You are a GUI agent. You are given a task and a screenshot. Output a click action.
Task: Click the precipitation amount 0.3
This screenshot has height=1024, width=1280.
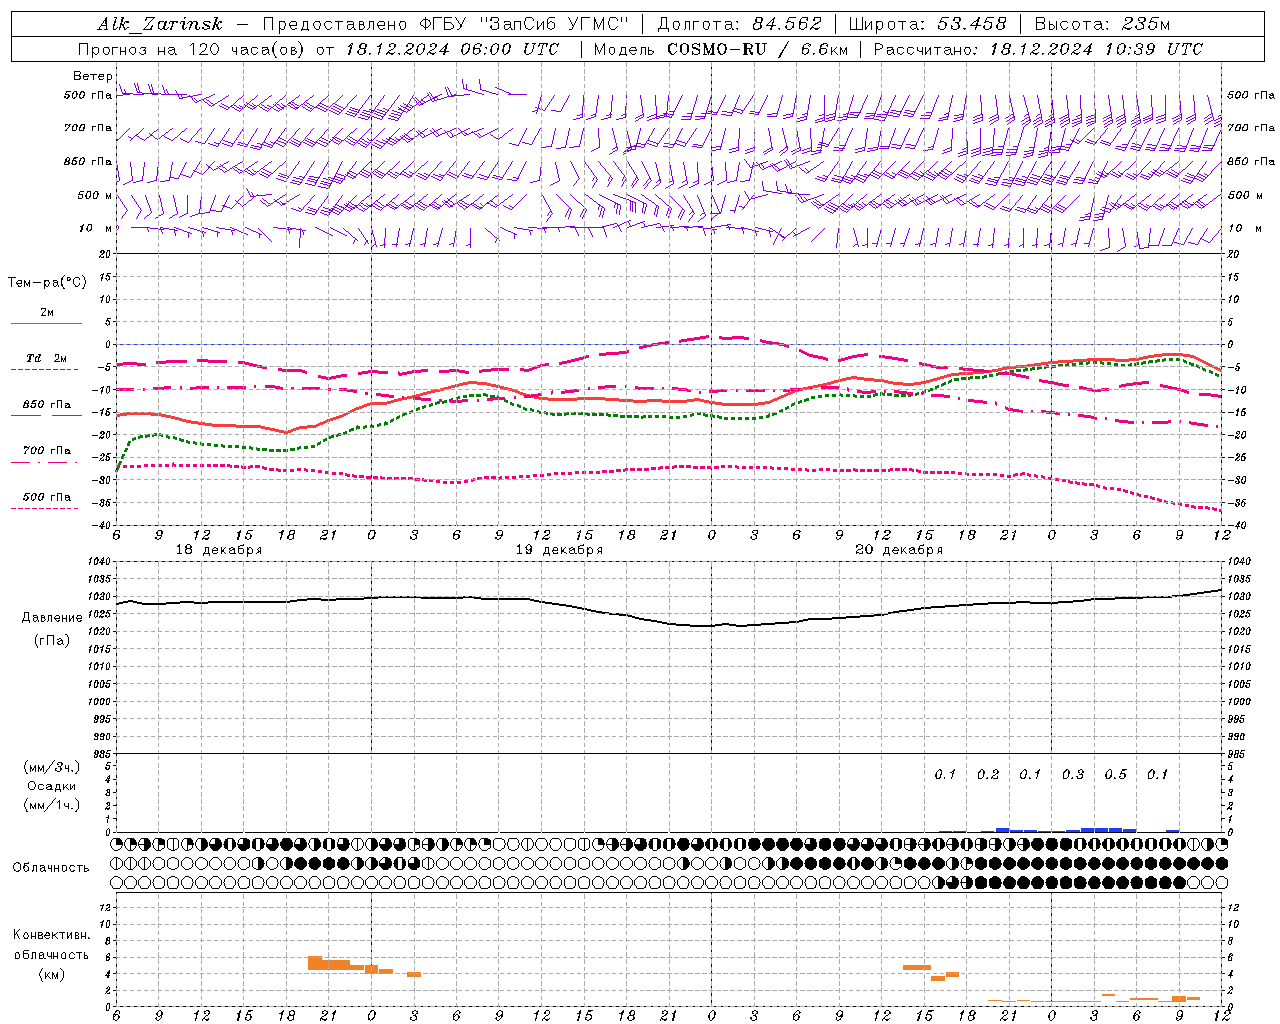tap(1073, 775)
